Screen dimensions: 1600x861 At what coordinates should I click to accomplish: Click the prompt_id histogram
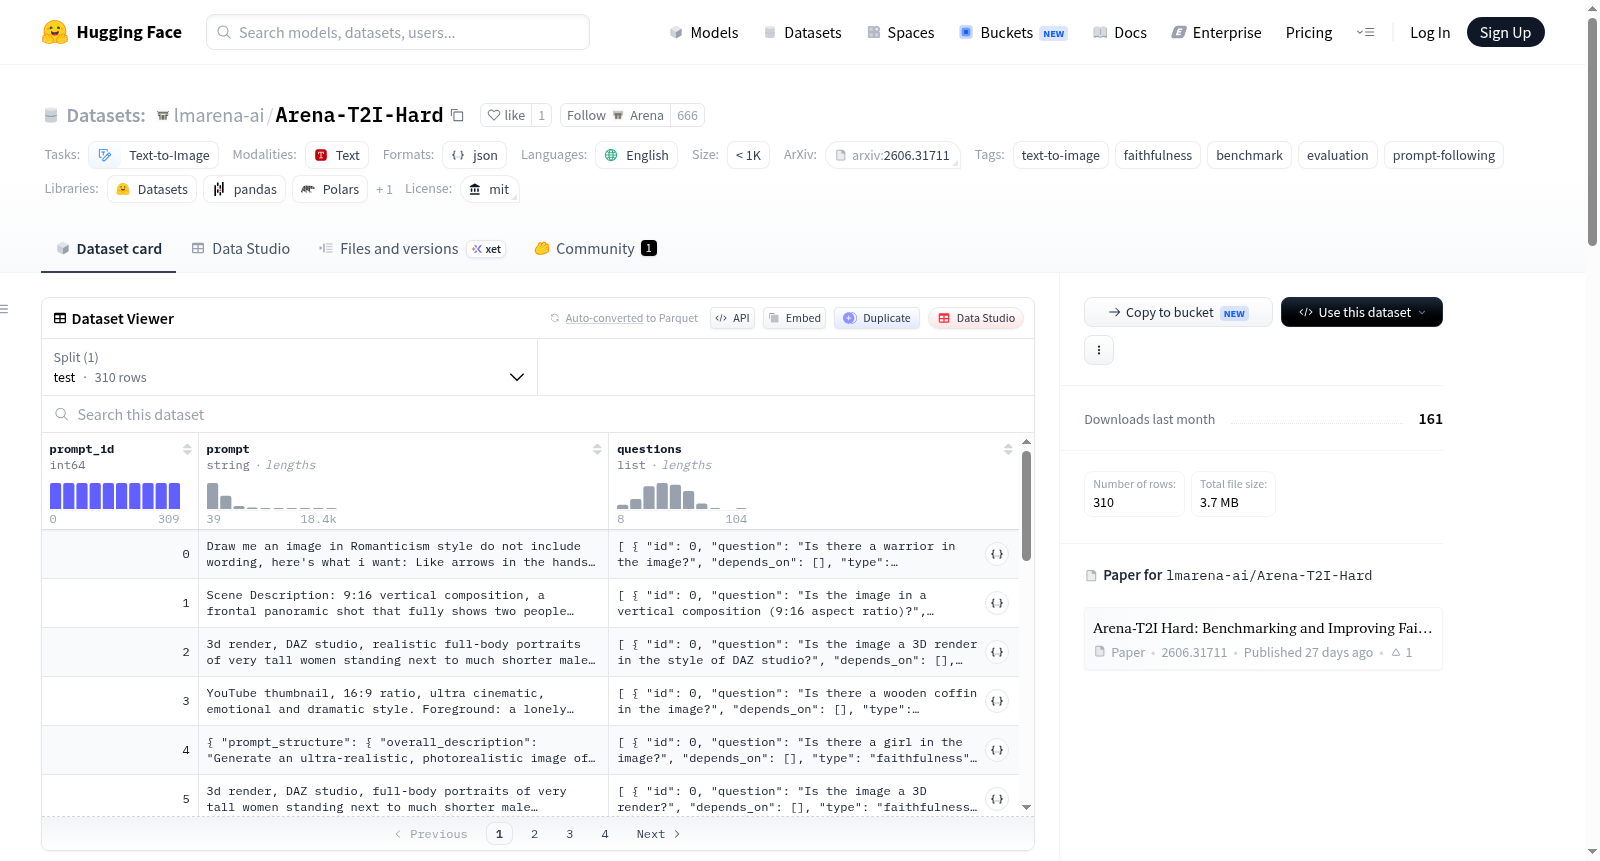(x=115, y=496)
